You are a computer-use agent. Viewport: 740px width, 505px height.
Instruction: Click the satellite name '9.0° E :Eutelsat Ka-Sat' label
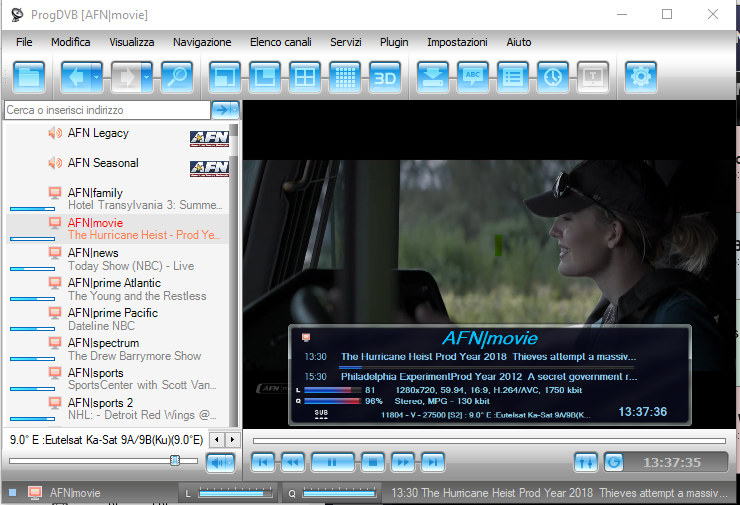click(106, 440)
